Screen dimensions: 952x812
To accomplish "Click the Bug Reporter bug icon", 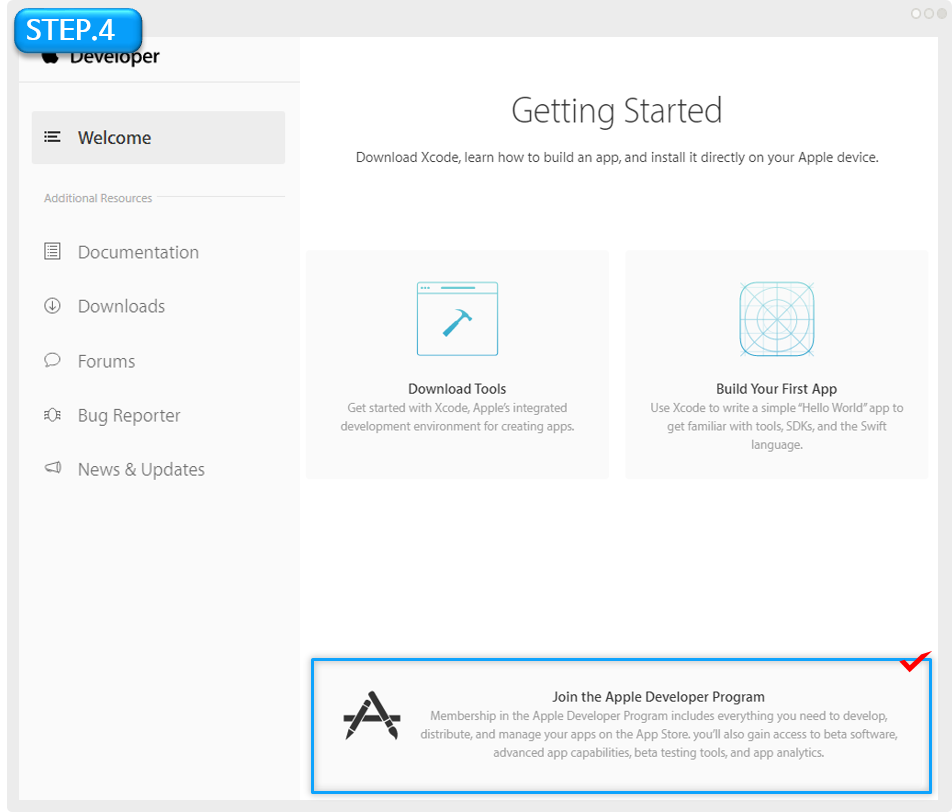I will pyautogui.click(x=53, y=415).
